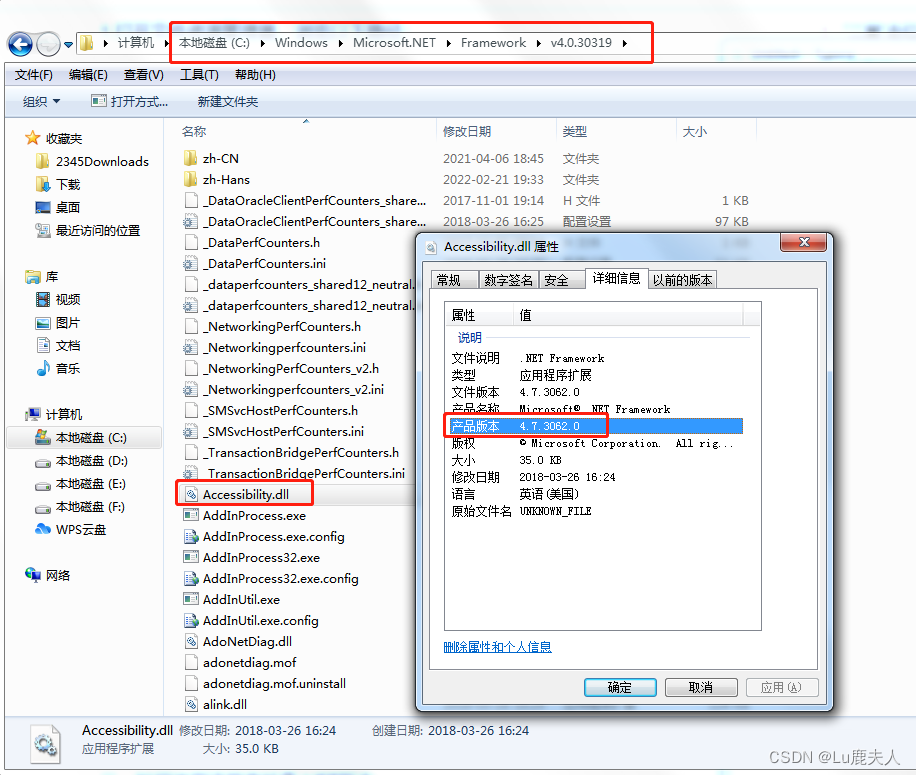Viewport: 916px width, 775px height.
Task: Open the WPS云盘 cloud icon
Action: coord(43,530)
